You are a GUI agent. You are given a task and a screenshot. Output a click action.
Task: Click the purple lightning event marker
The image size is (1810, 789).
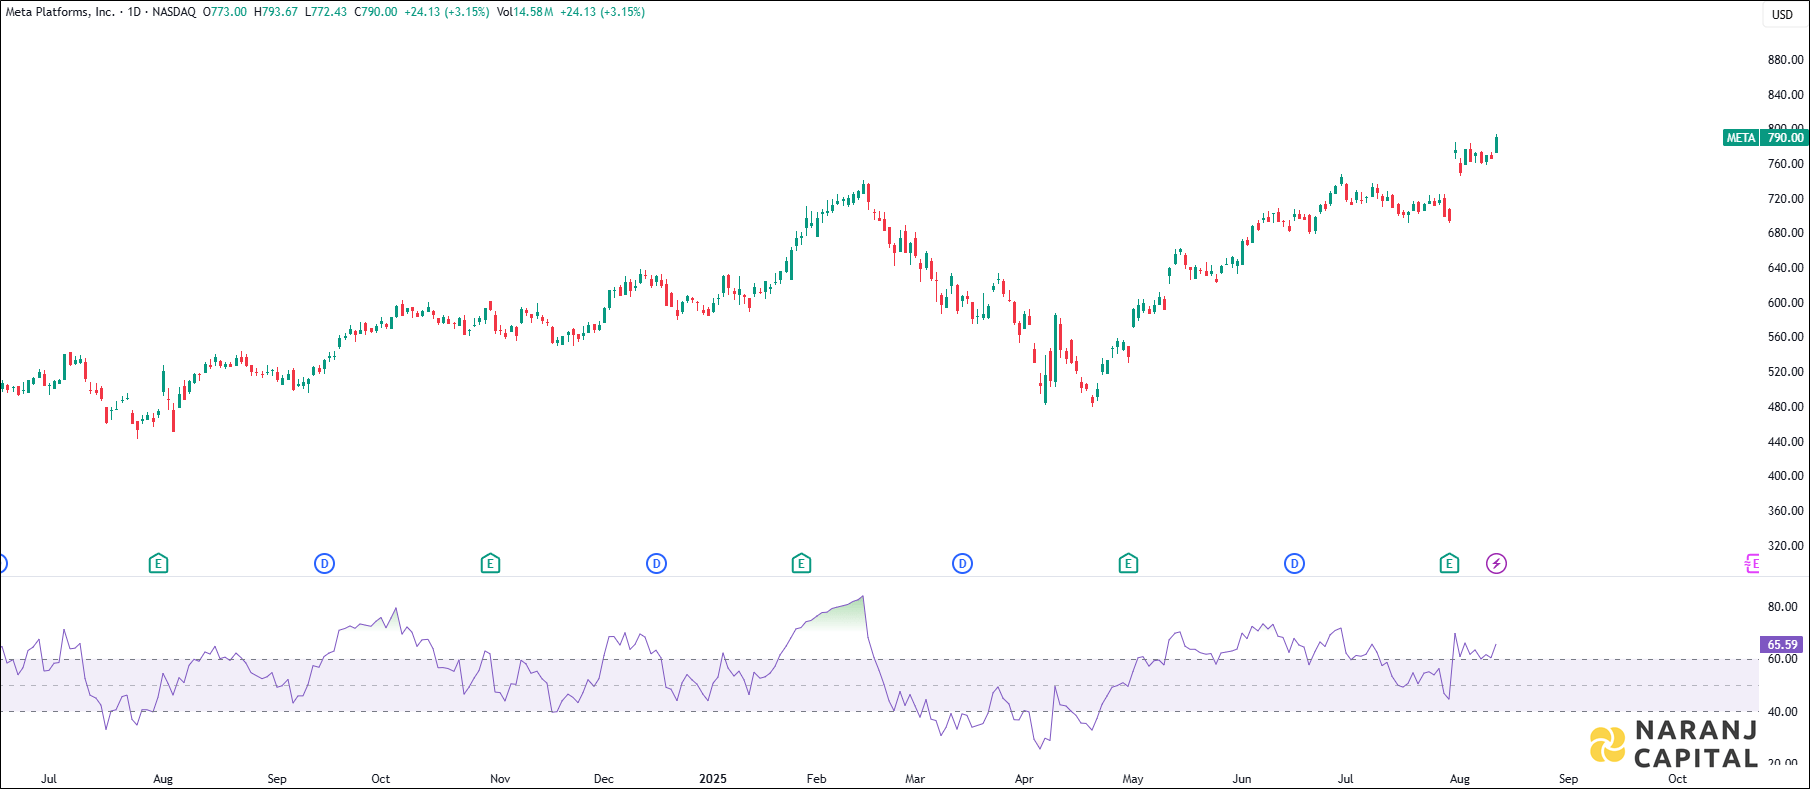tap(1496, 564)
